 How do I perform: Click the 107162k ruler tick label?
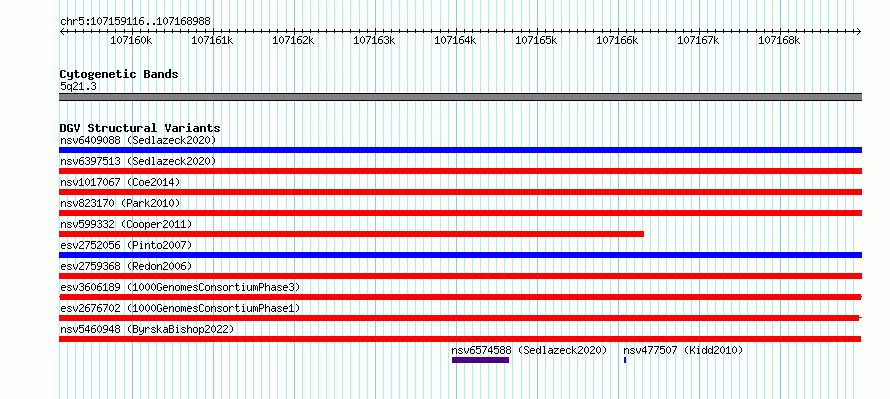point(293,40)
